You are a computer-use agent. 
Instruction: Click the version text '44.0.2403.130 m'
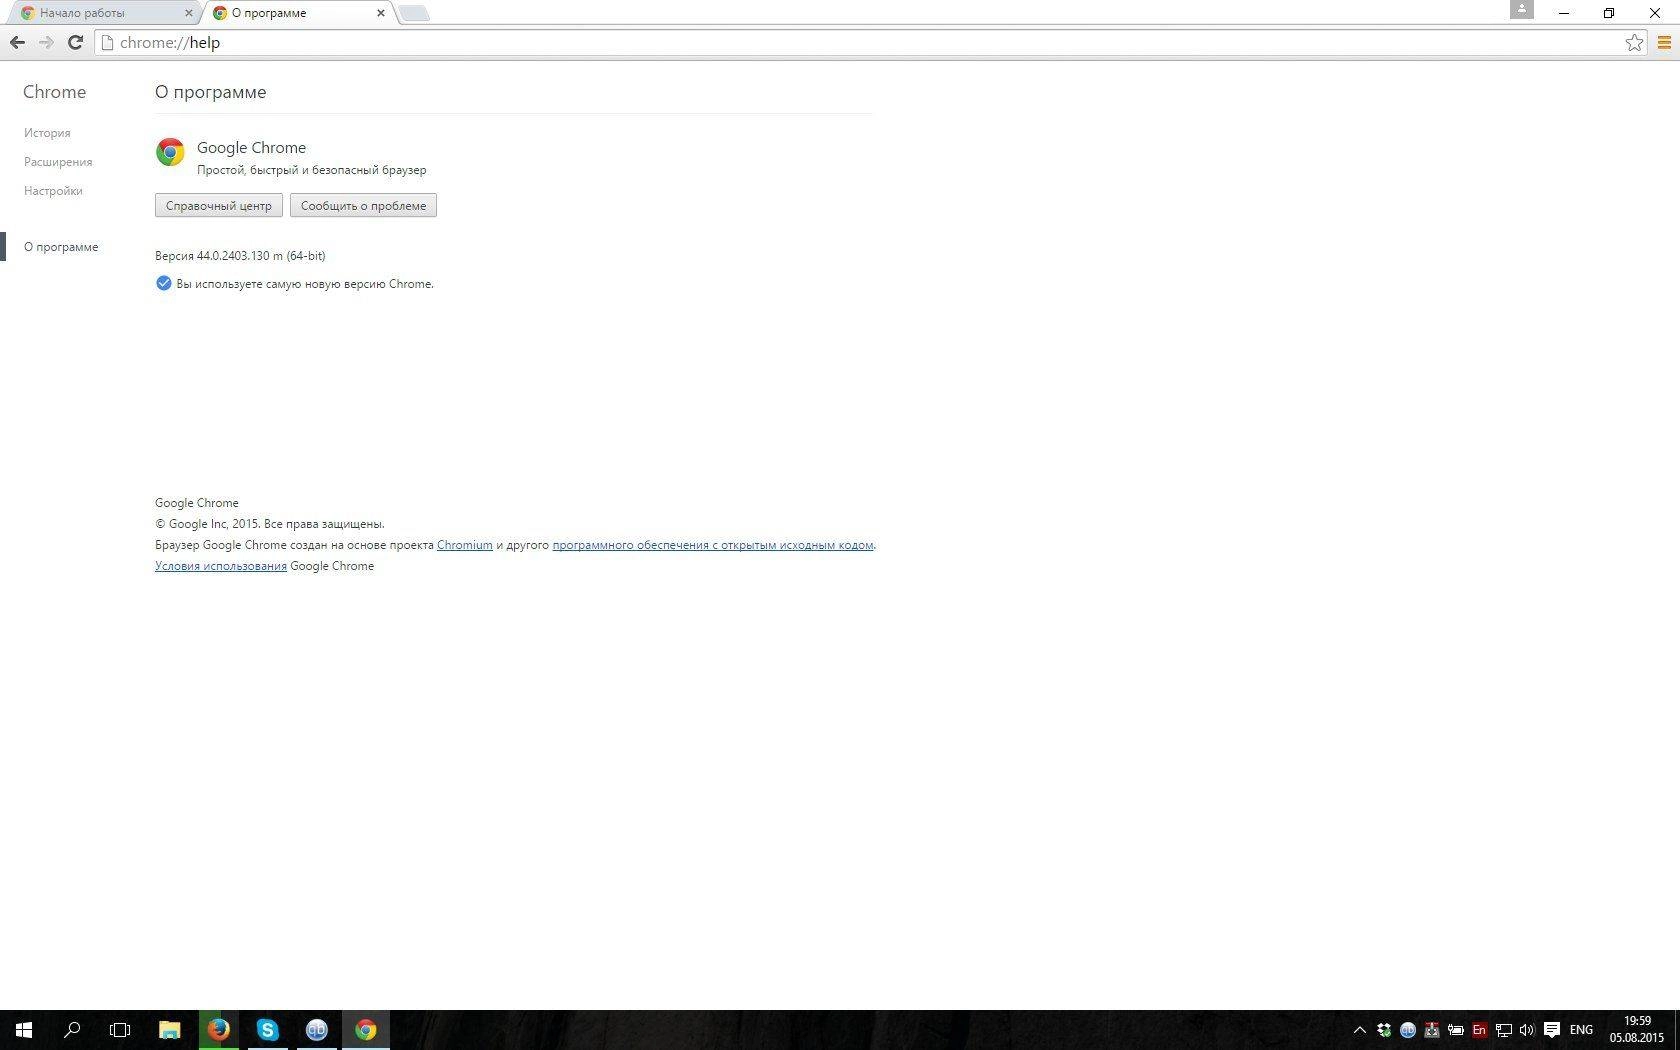tap(240, 256)
